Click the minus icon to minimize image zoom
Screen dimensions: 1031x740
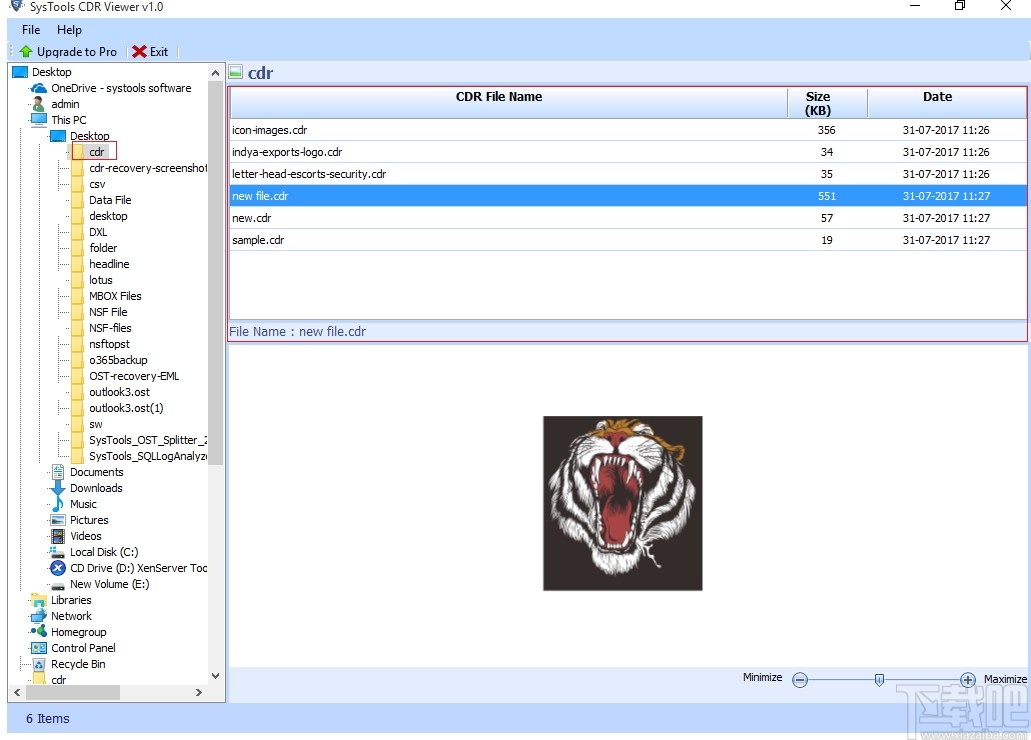(800, 679)
